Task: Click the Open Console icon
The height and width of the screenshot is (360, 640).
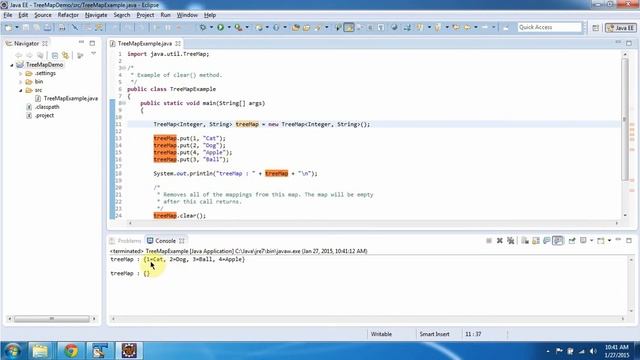Action: pyautogui.click(x=601, y=241)
